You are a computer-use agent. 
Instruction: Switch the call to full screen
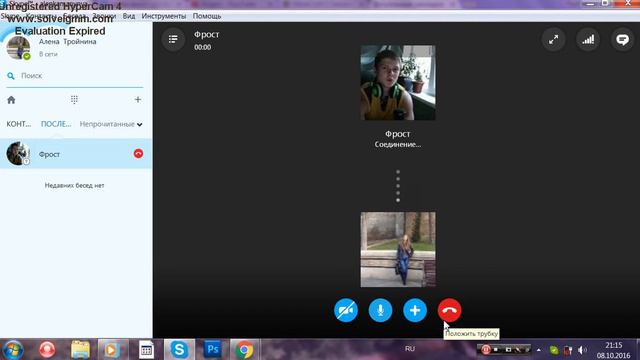(553, 40)
